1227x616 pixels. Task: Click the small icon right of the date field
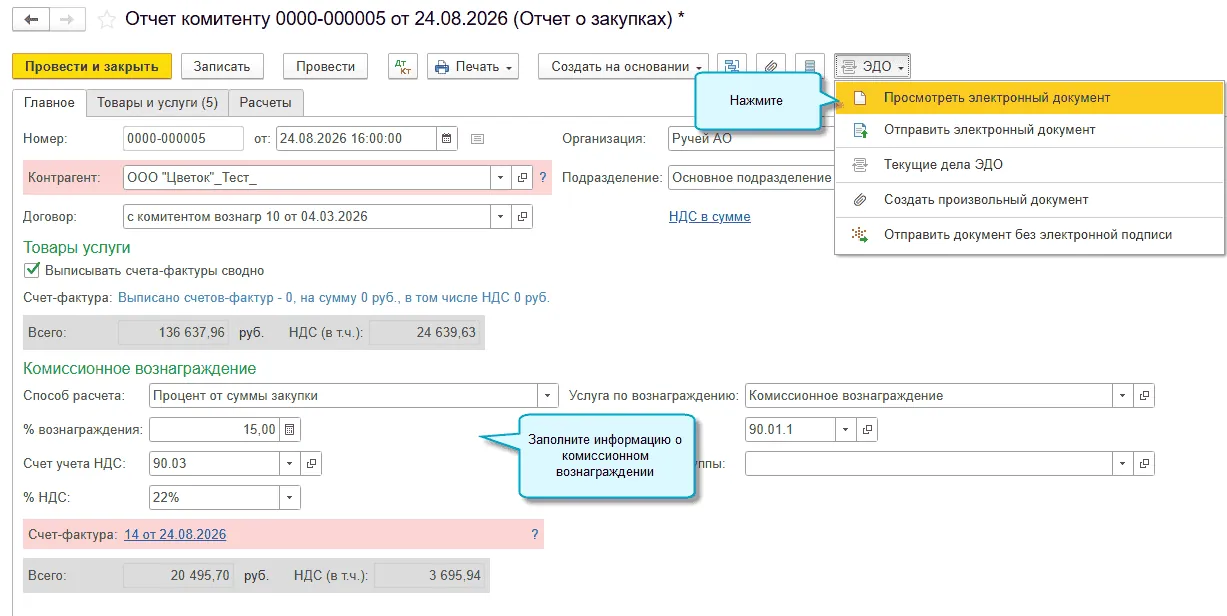477,139
